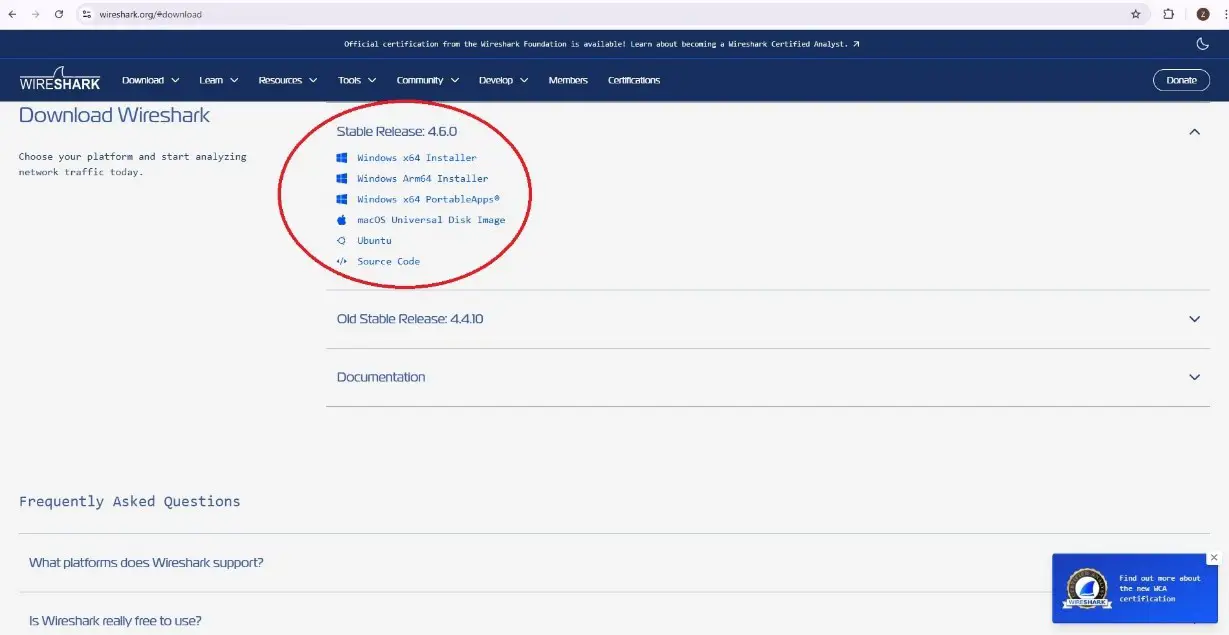The image size is (1229, 635).
Task: Click the WCA certification badge image
Action: tap(1086, 589)
